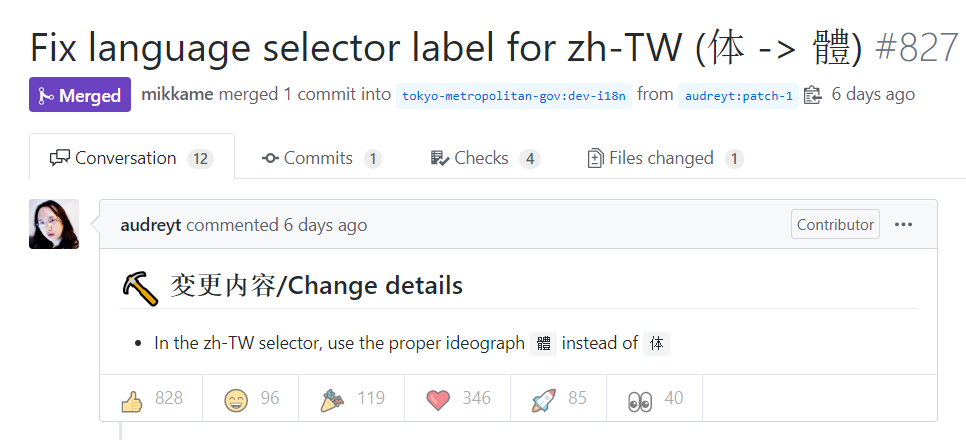Open the audreyt:patch-1 branch link
This screenshot has width=966, height=440.
pos(738,96)
